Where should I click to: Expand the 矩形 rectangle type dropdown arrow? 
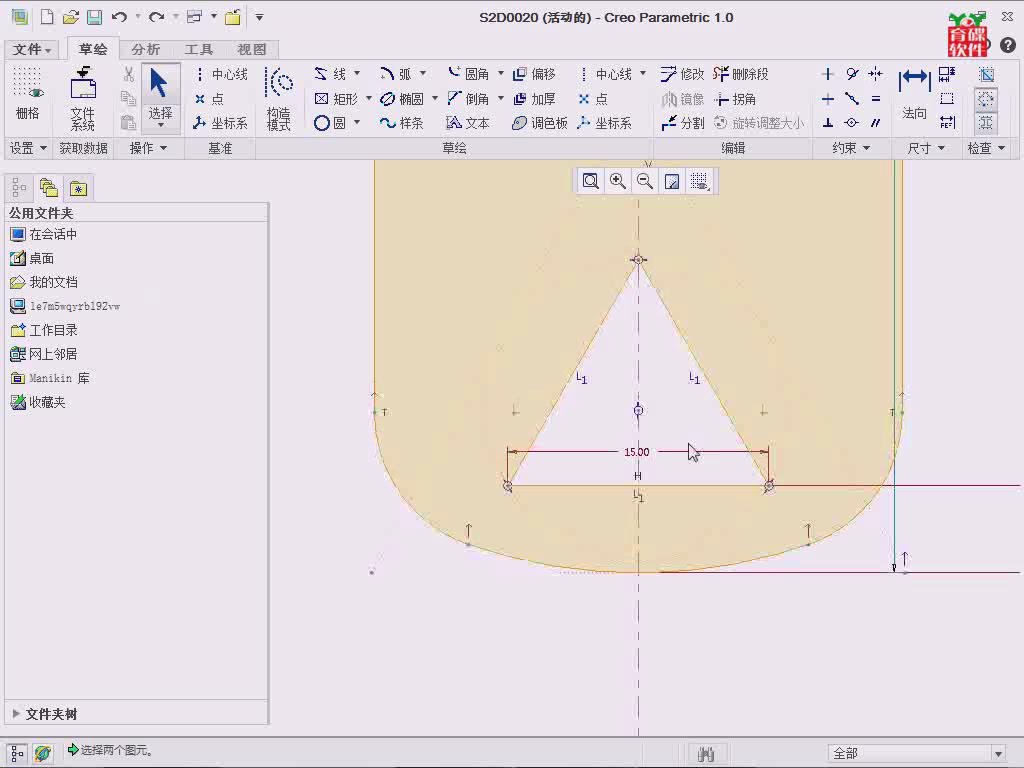tap(368, 98)
